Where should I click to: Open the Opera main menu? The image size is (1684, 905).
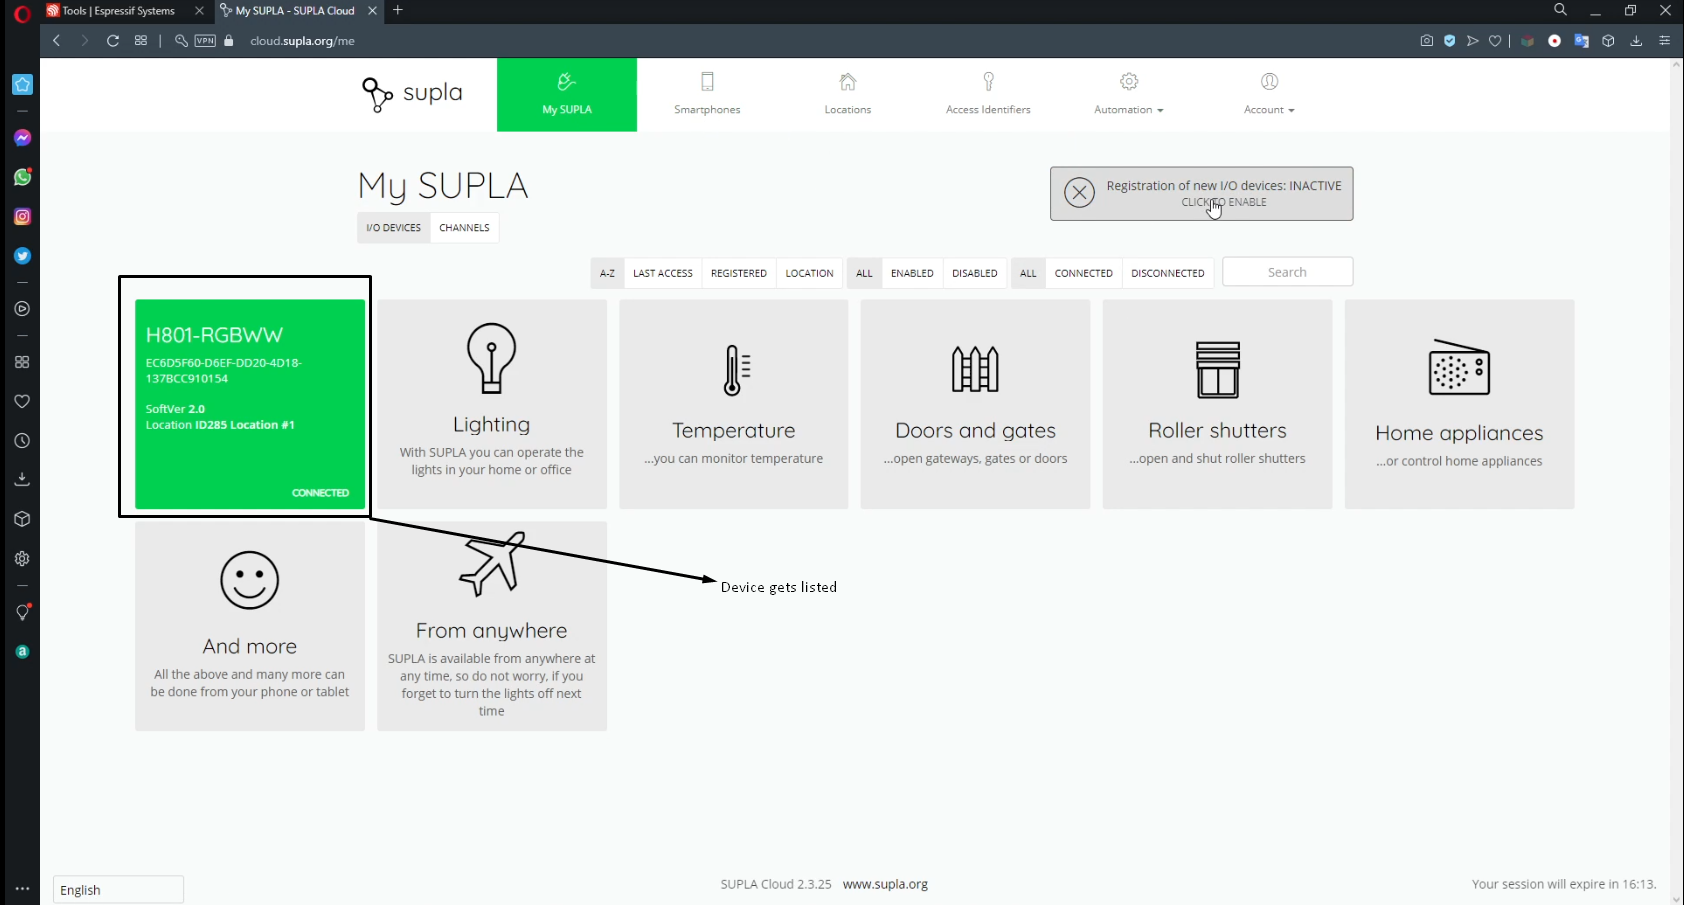tap(22, 12)
